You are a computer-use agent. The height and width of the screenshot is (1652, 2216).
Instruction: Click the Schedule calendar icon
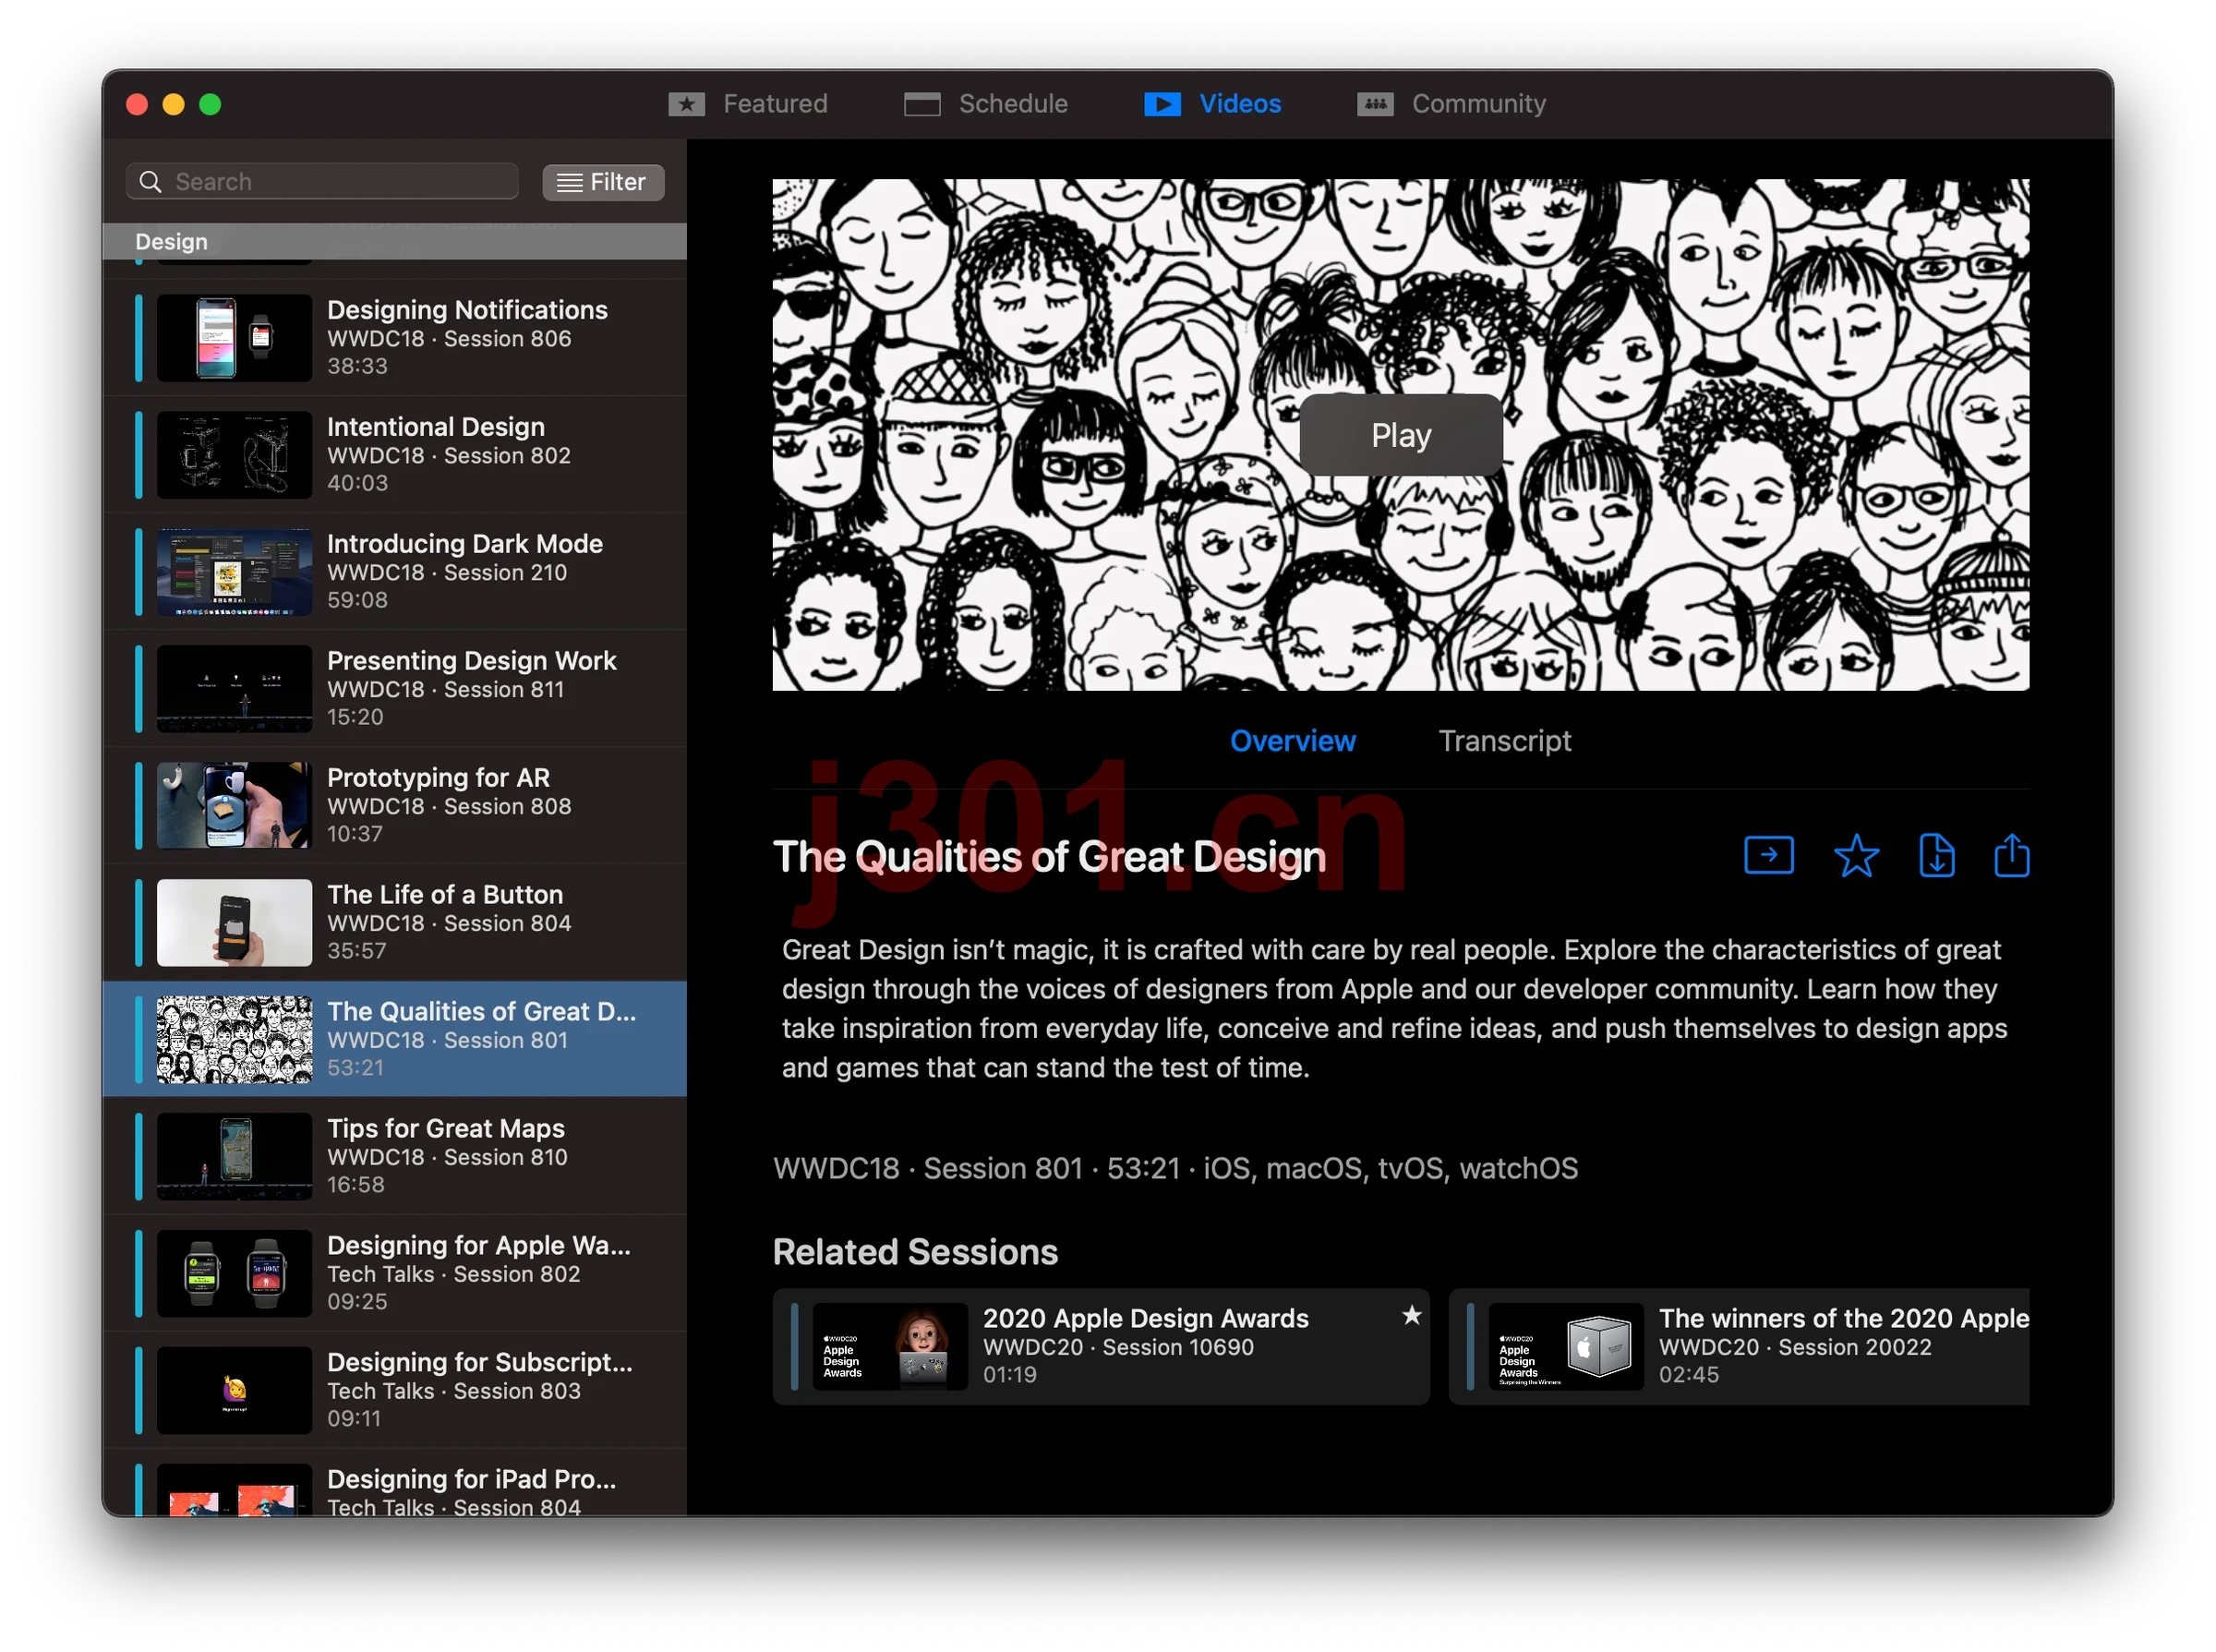tap(922, 104)
